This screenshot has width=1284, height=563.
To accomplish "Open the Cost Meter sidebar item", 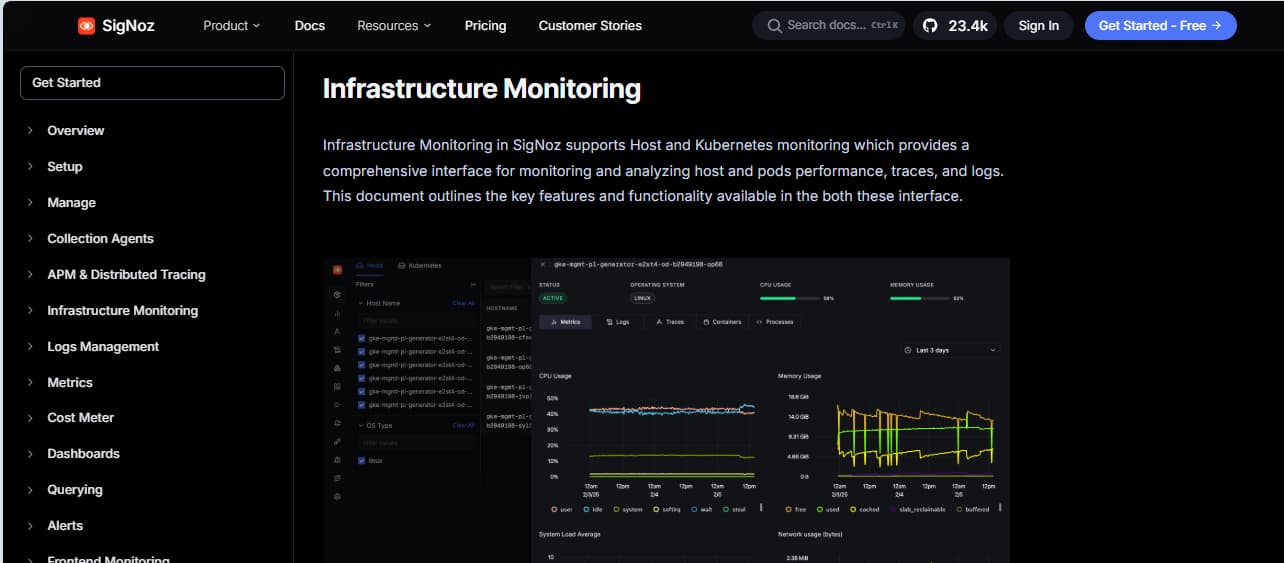I will 80,418.
